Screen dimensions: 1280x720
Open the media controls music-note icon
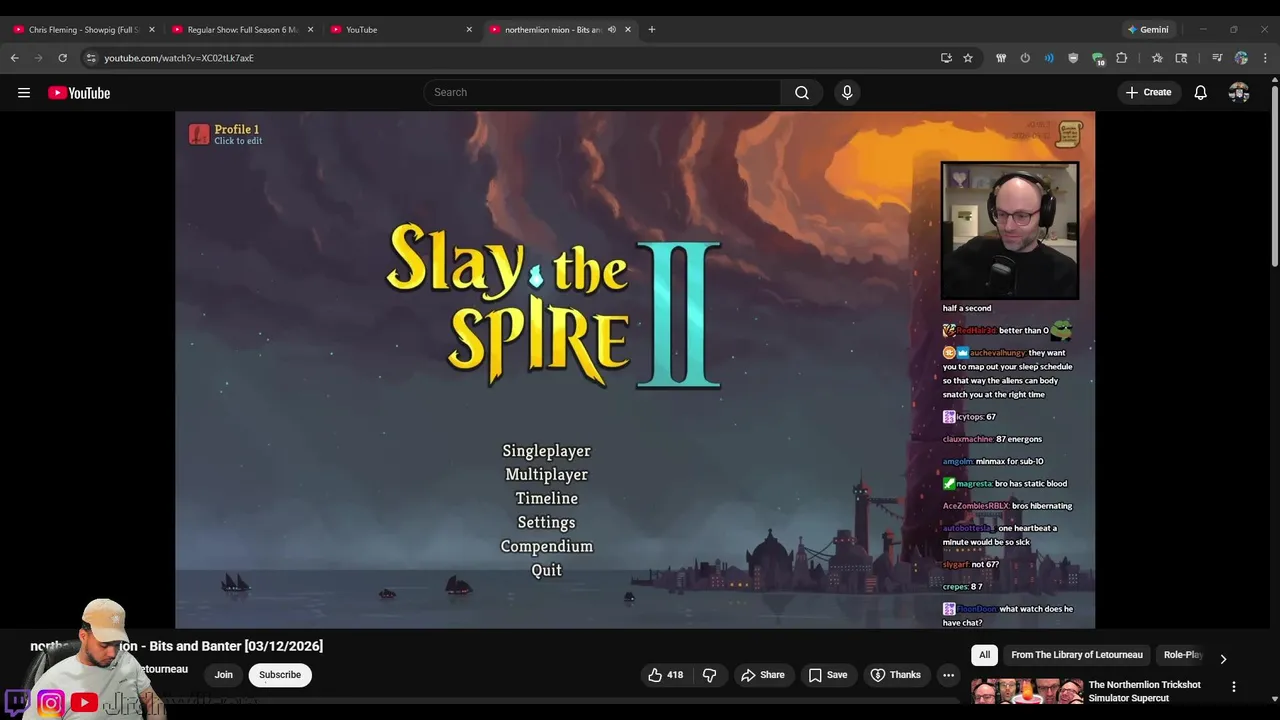(x=1217, y=58)
